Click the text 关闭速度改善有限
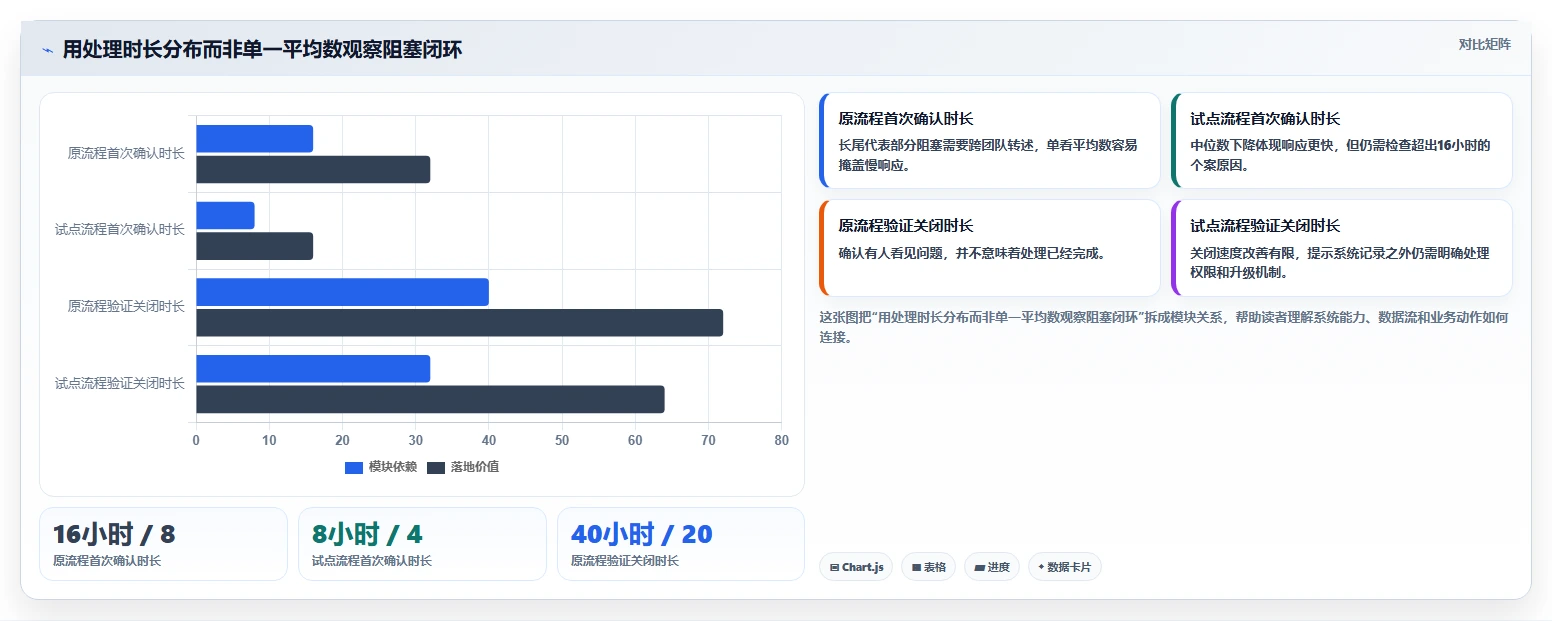This screenshot has height=621, width=1552. point(1242,253)
